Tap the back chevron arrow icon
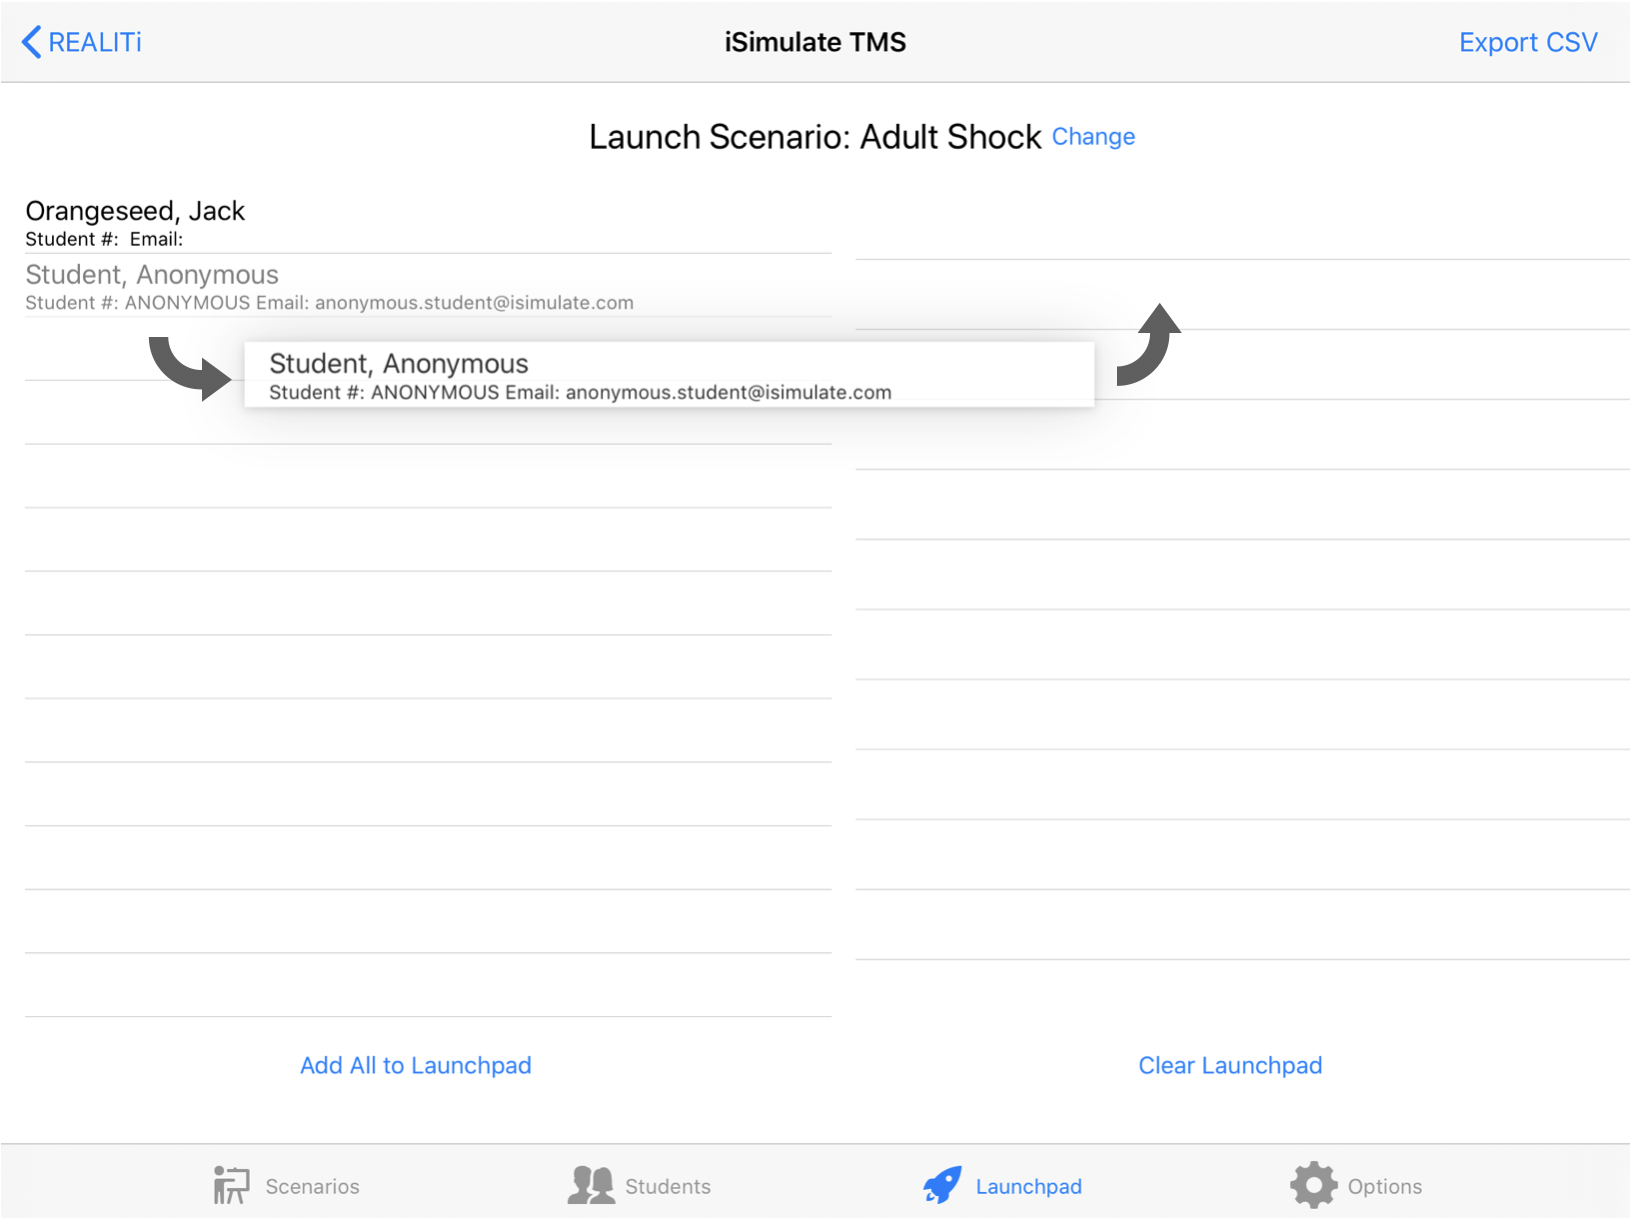 31,42
